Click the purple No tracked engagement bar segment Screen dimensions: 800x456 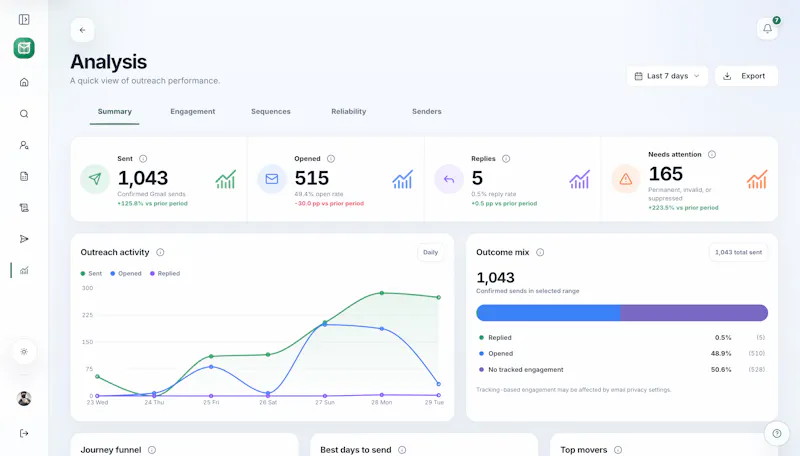[694, 313]
